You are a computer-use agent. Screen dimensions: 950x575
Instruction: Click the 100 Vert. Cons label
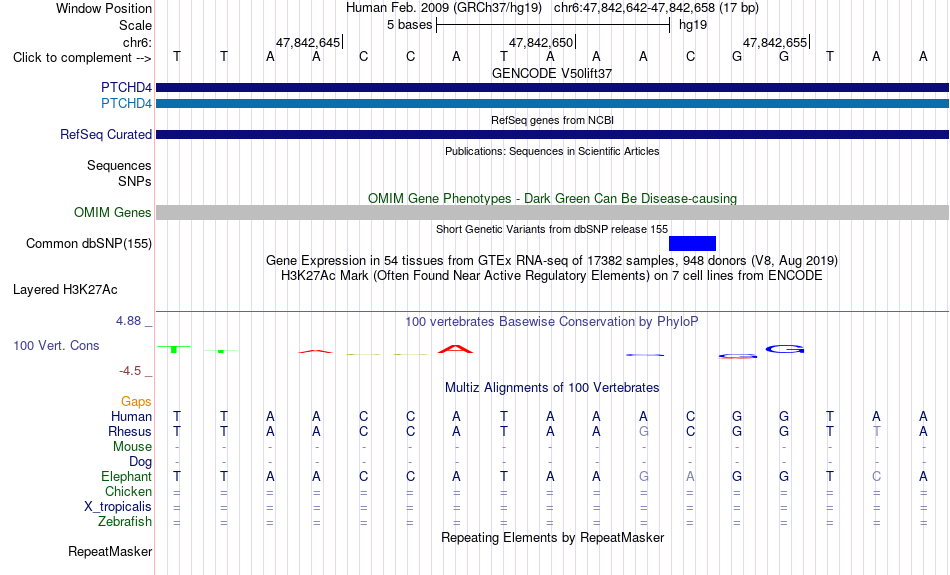(x=56, y=345)
